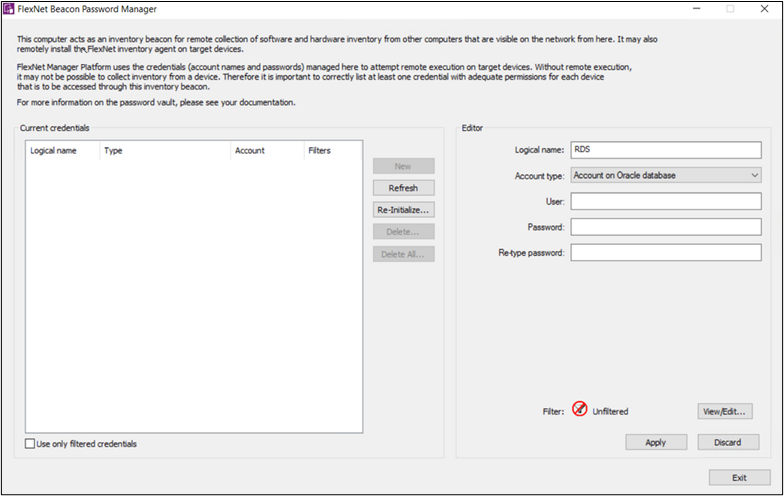Click the Delete All... button
Screen dimensions: 784x496
pos(404,254)
